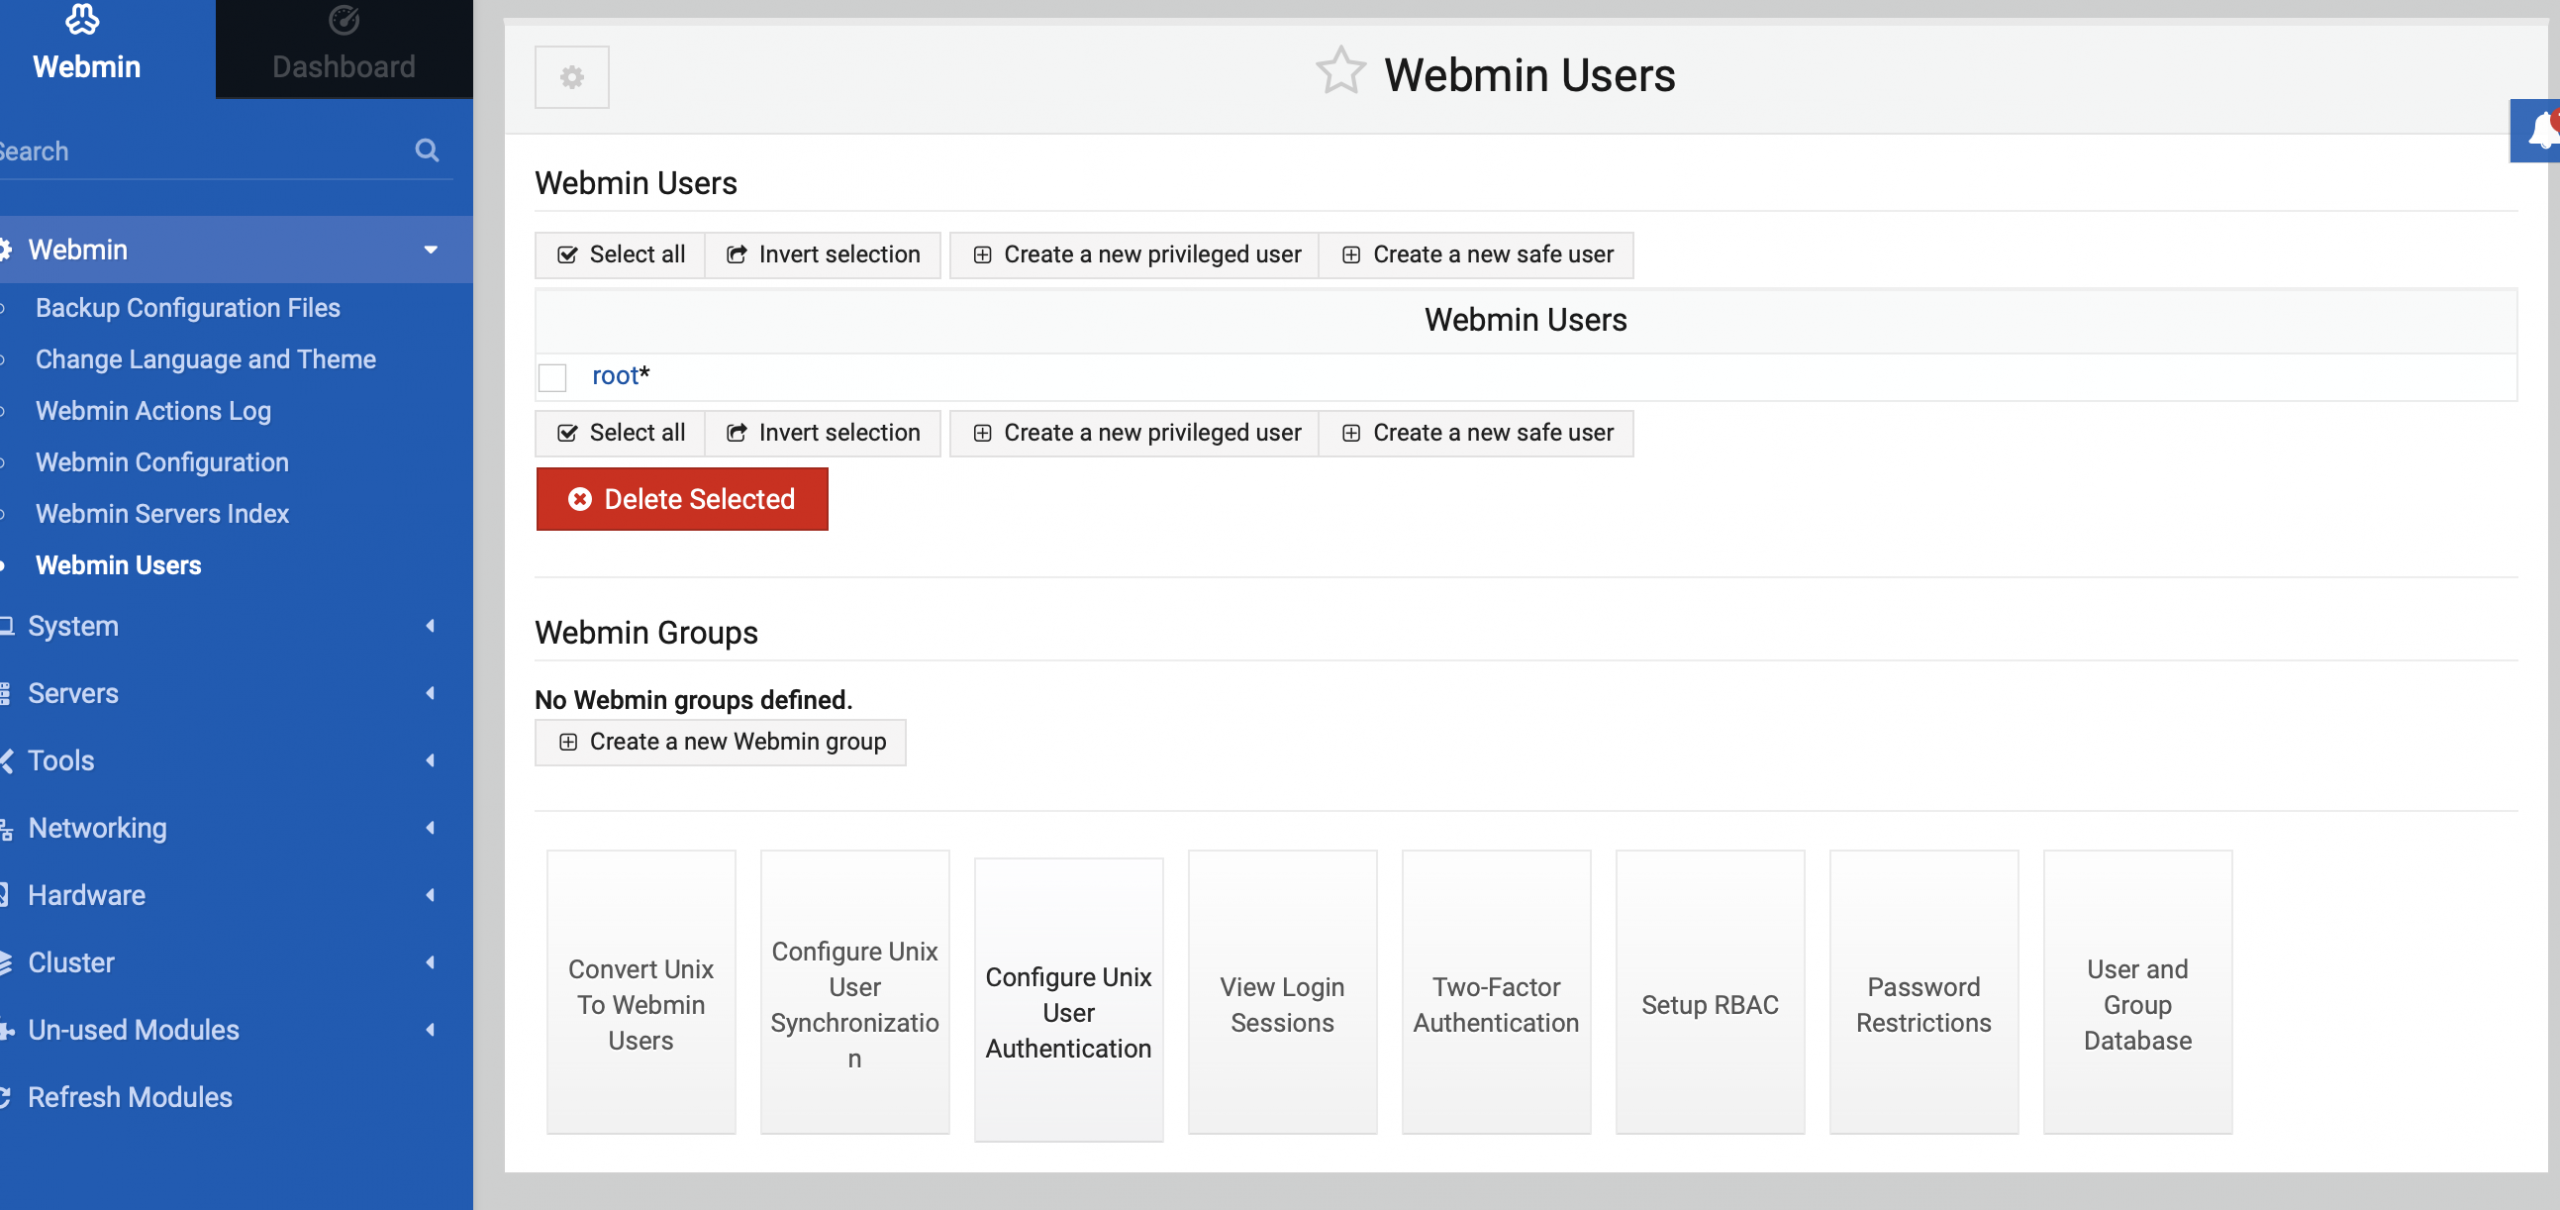Expand the System section arrow
The width and height of the screenshot is (2560, 1210).
tap(431, 626)
